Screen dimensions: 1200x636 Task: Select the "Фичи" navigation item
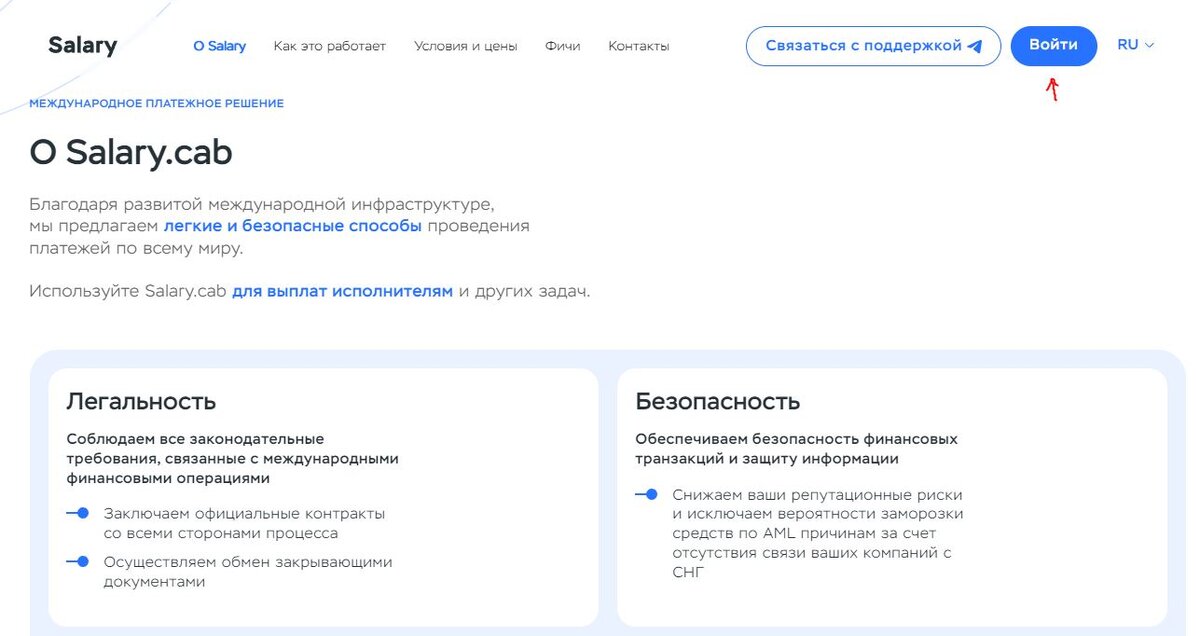pos(563,46)
